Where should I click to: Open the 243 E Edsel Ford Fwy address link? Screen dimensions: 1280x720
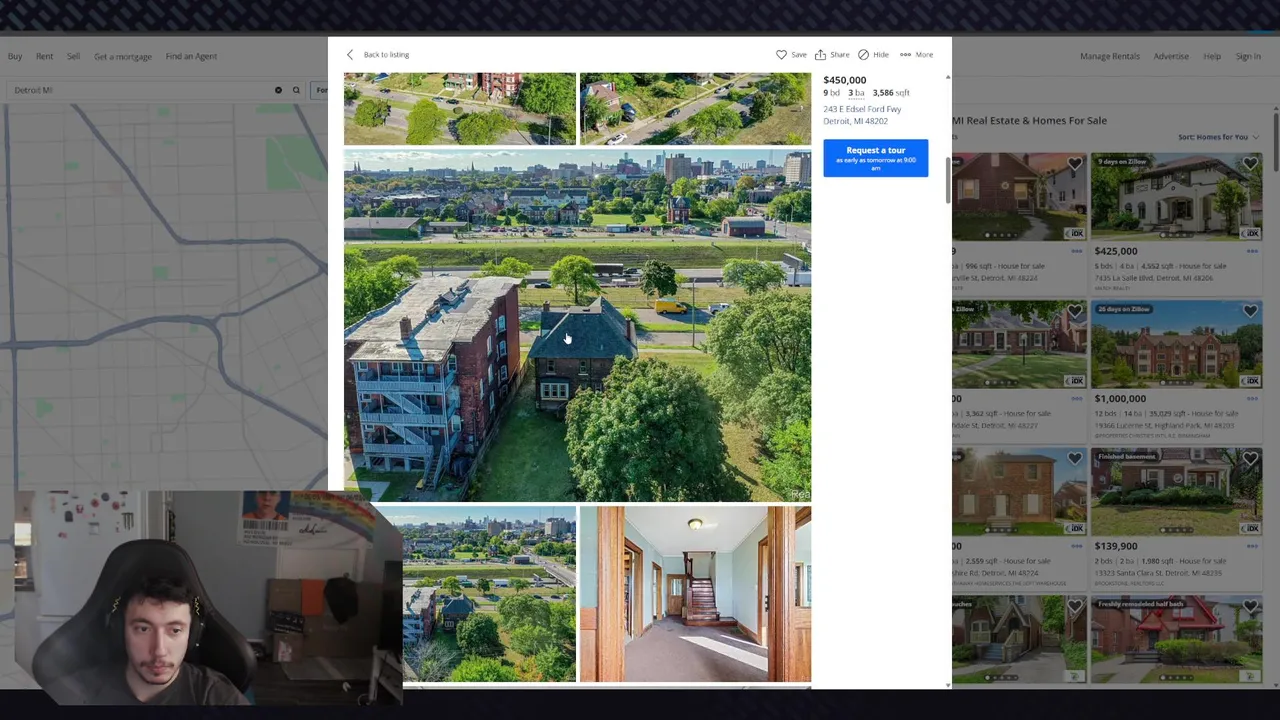tap(862, 115)
